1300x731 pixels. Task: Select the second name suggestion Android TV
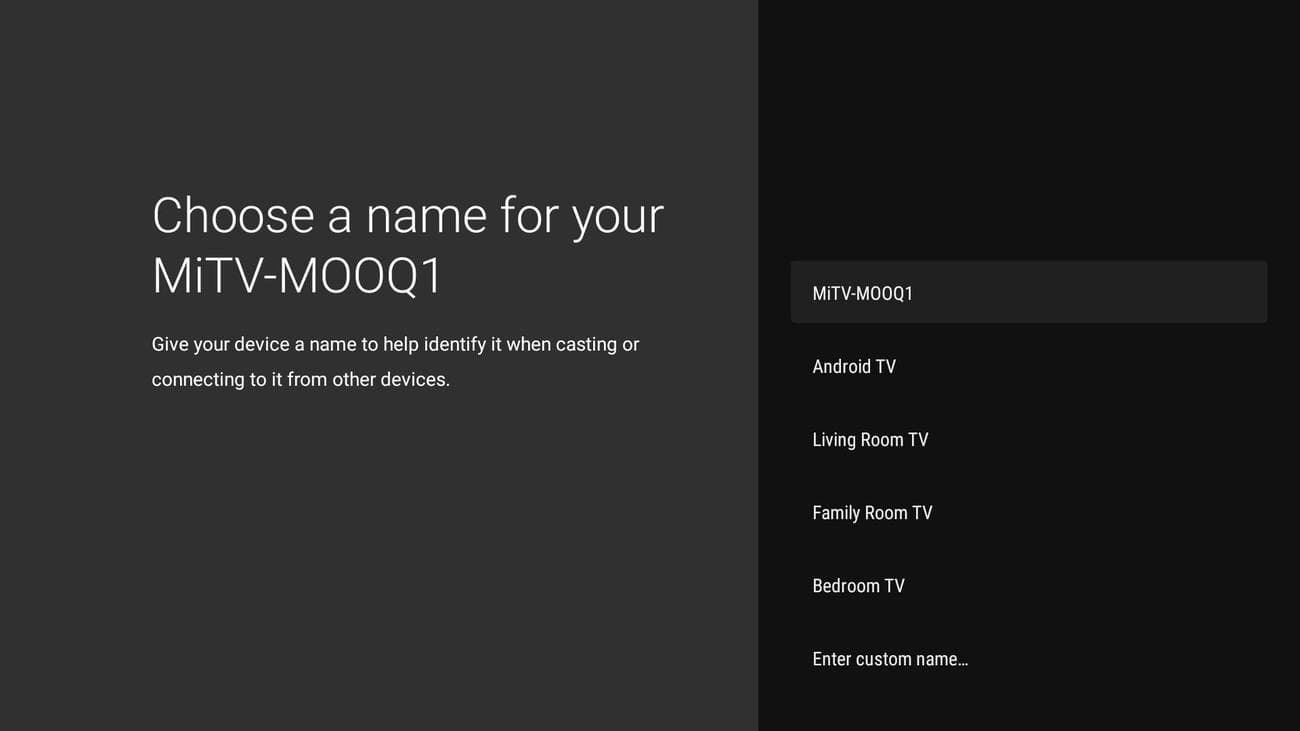tap(1028, 366)
